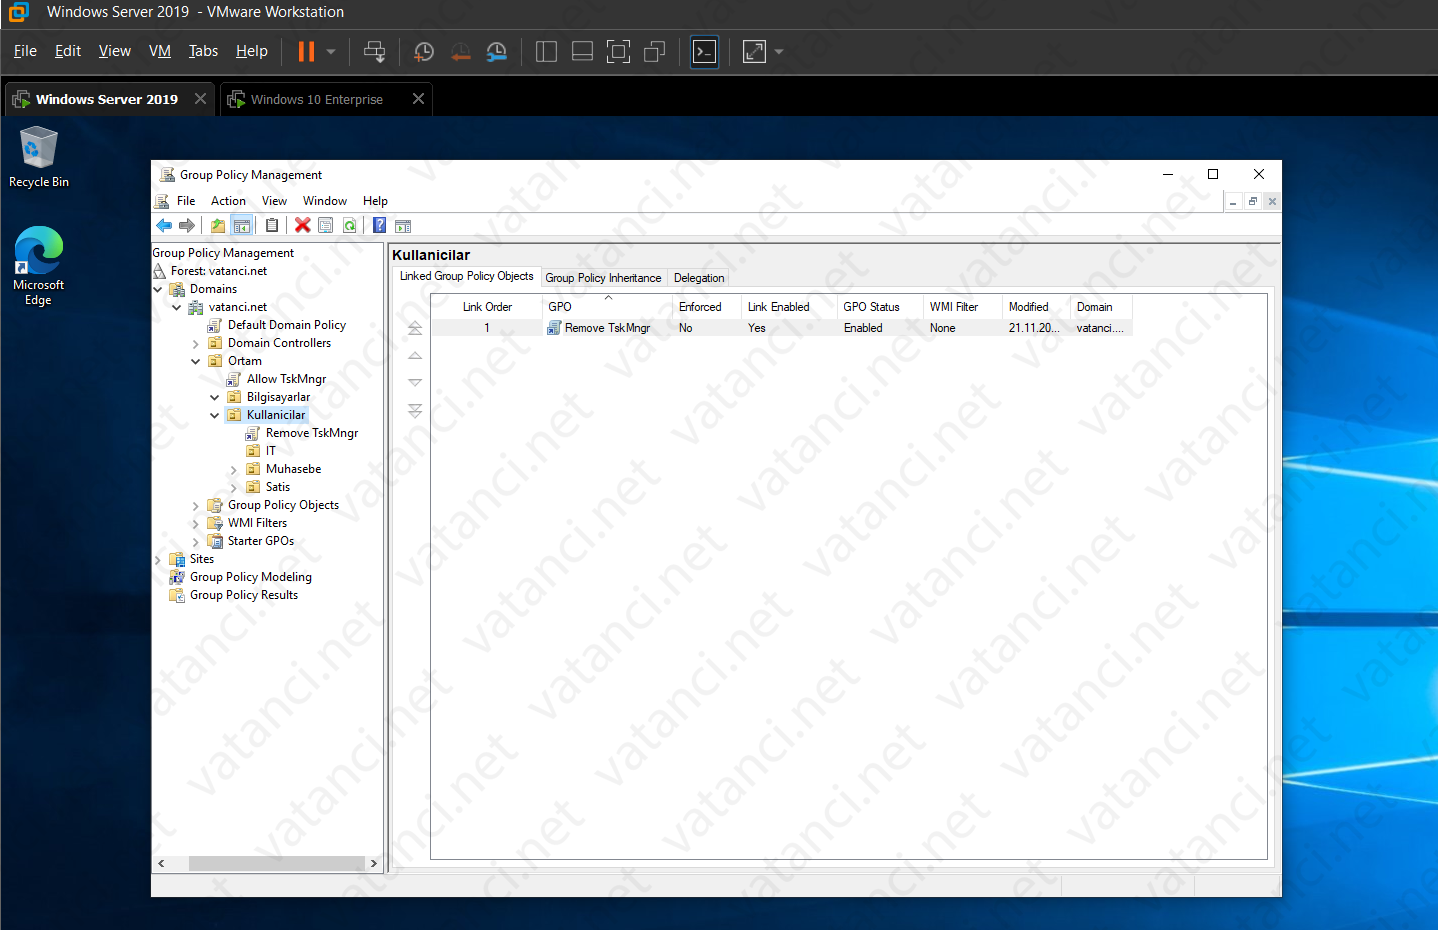Open the Export List icon in toolbar
This screenshot has height=930, width=1438.
[x=272, y=225]
